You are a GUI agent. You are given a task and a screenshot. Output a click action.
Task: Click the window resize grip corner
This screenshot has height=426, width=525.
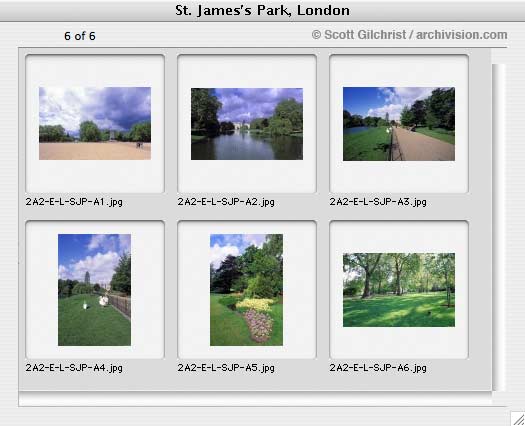(x=518, y=419)
